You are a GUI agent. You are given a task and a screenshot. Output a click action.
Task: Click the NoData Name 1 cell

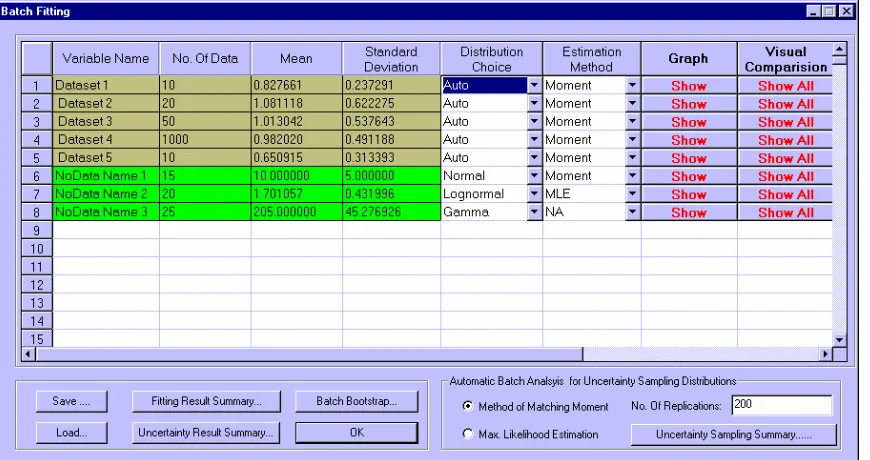(x=105, y=176)
